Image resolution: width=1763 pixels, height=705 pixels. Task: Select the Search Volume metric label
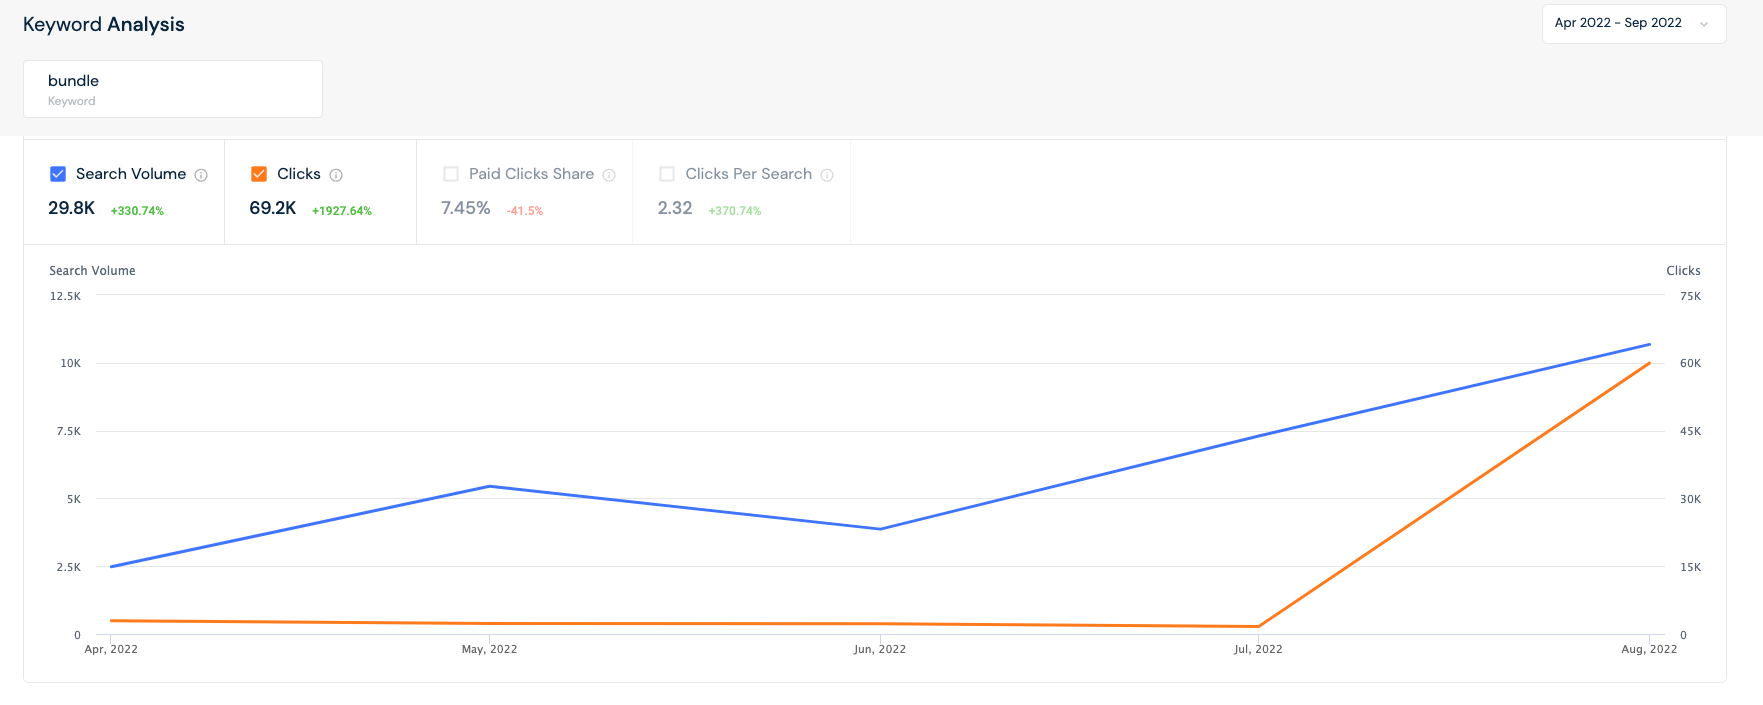[131, 174]
